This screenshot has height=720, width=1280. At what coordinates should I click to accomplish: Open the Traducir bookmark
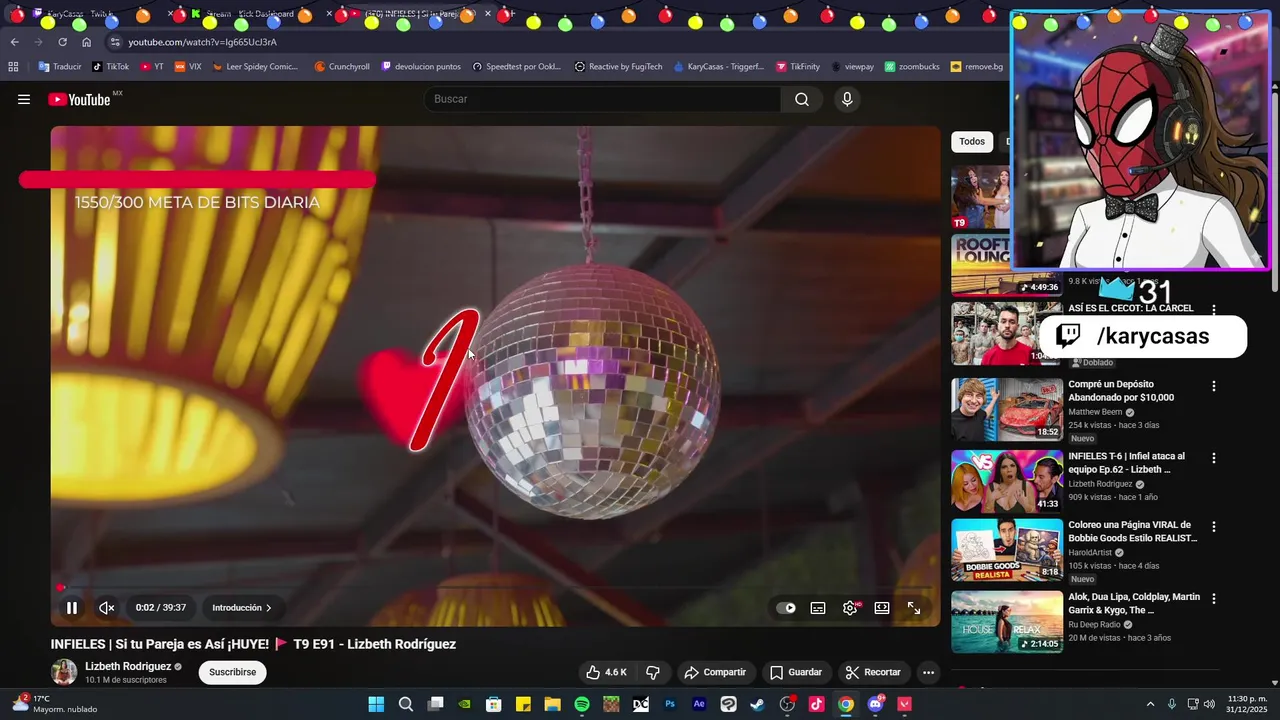point(60,67)
